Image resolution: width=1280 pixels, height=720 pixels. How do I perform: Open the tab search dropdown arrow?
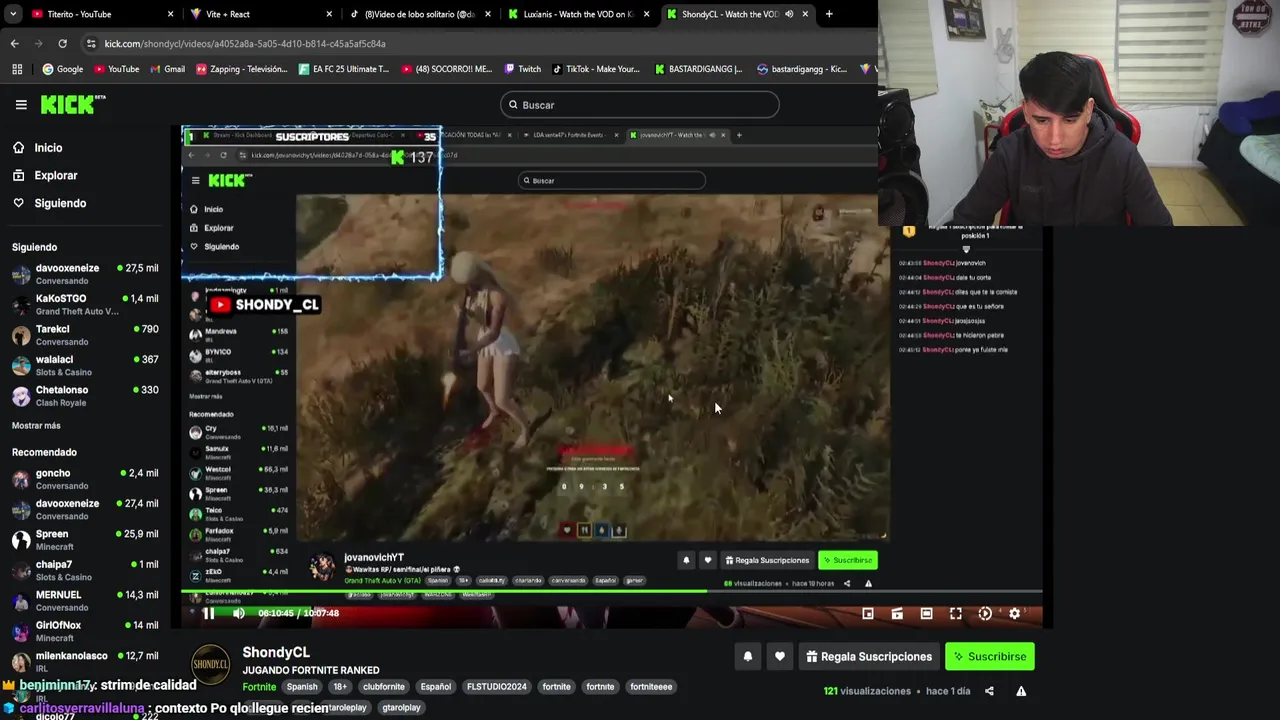[12, 14]
